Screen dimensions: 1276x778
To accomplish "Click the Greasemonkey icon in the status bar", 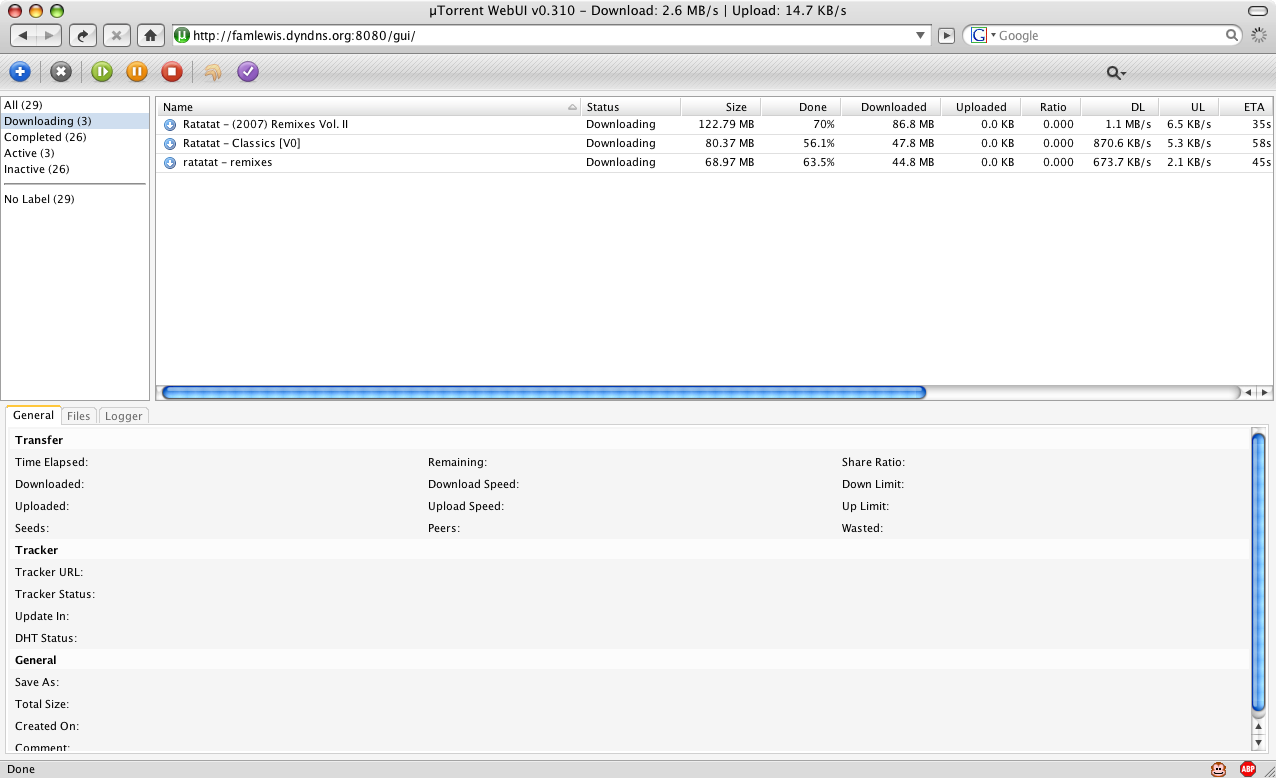I will click(1219, 769).
